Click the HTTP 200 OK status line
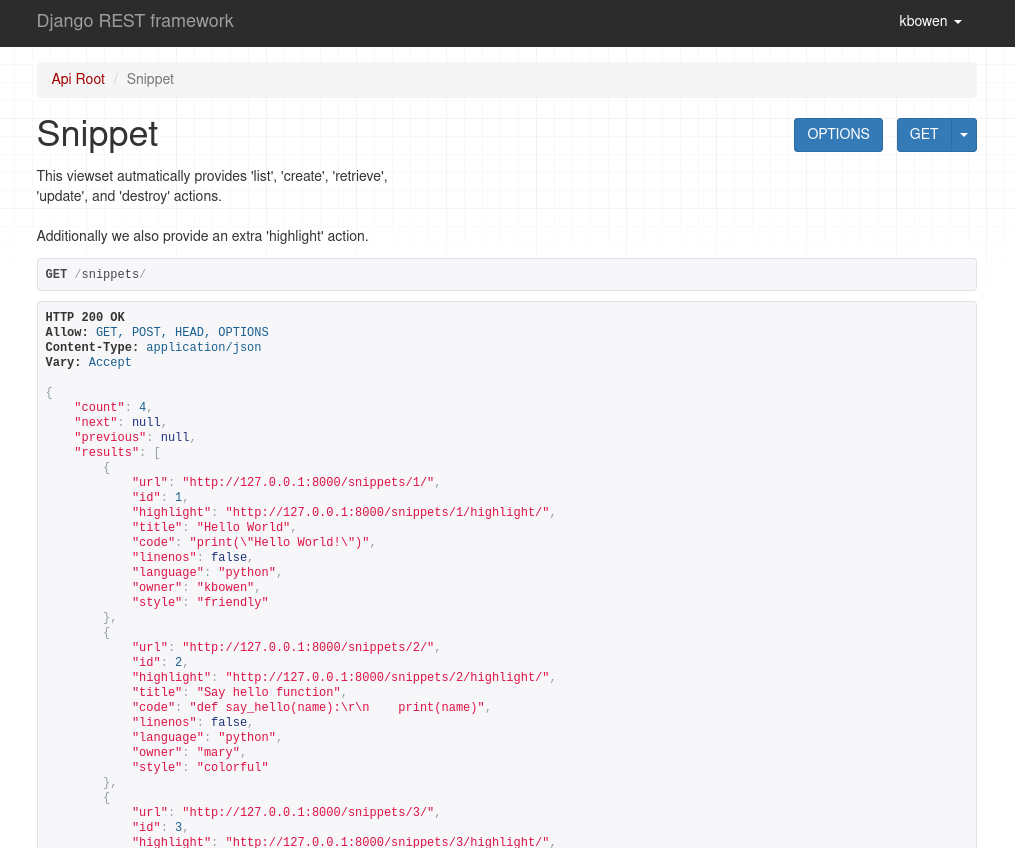This screenshot has height=848, width=1015. click(85, 317)
